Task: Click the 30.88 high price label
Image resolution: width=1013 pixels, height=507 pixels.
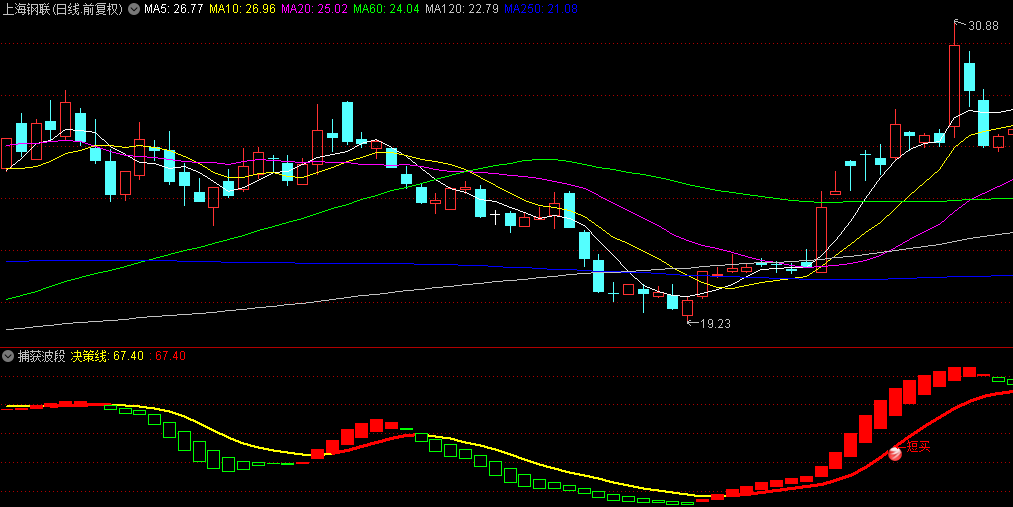Action: (983, 26)
